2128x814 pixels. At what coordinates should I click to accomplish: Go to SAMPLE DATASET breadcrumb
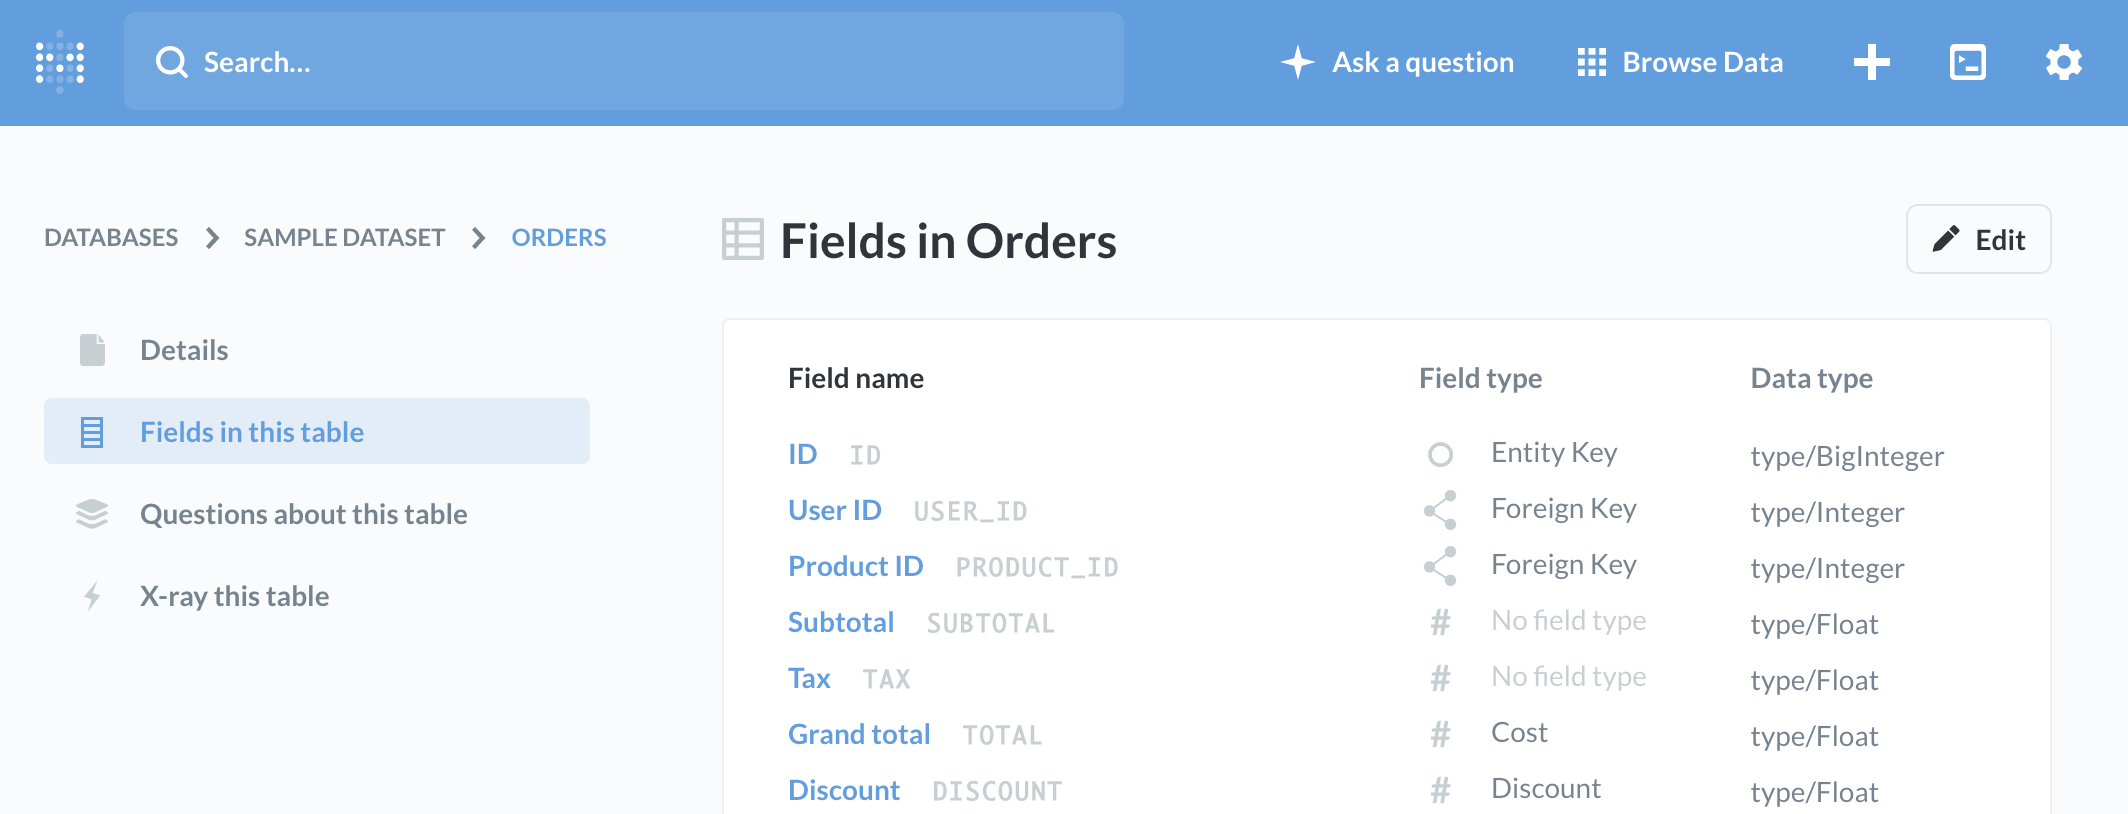tap(344, 238)
